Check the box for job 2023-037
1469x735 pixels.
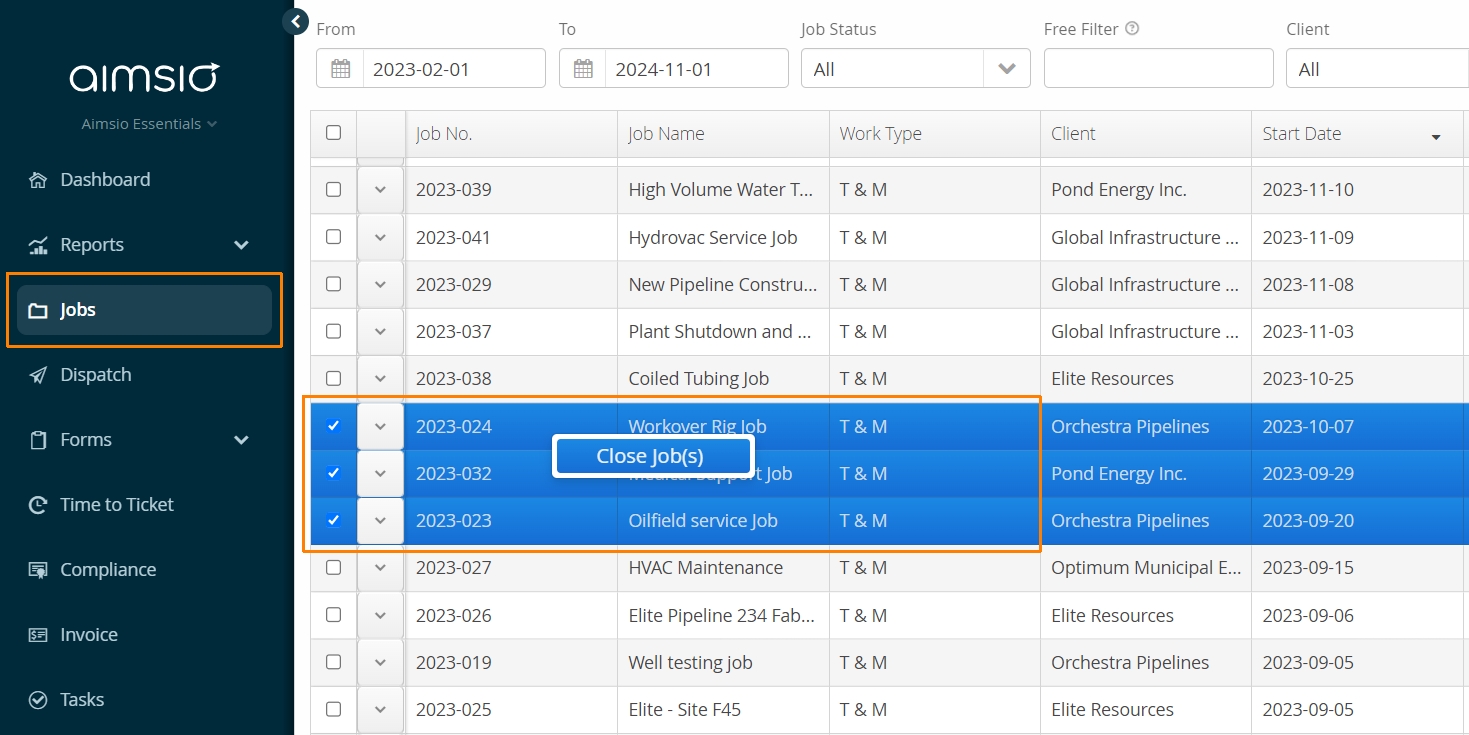click(x=334, y=331)
